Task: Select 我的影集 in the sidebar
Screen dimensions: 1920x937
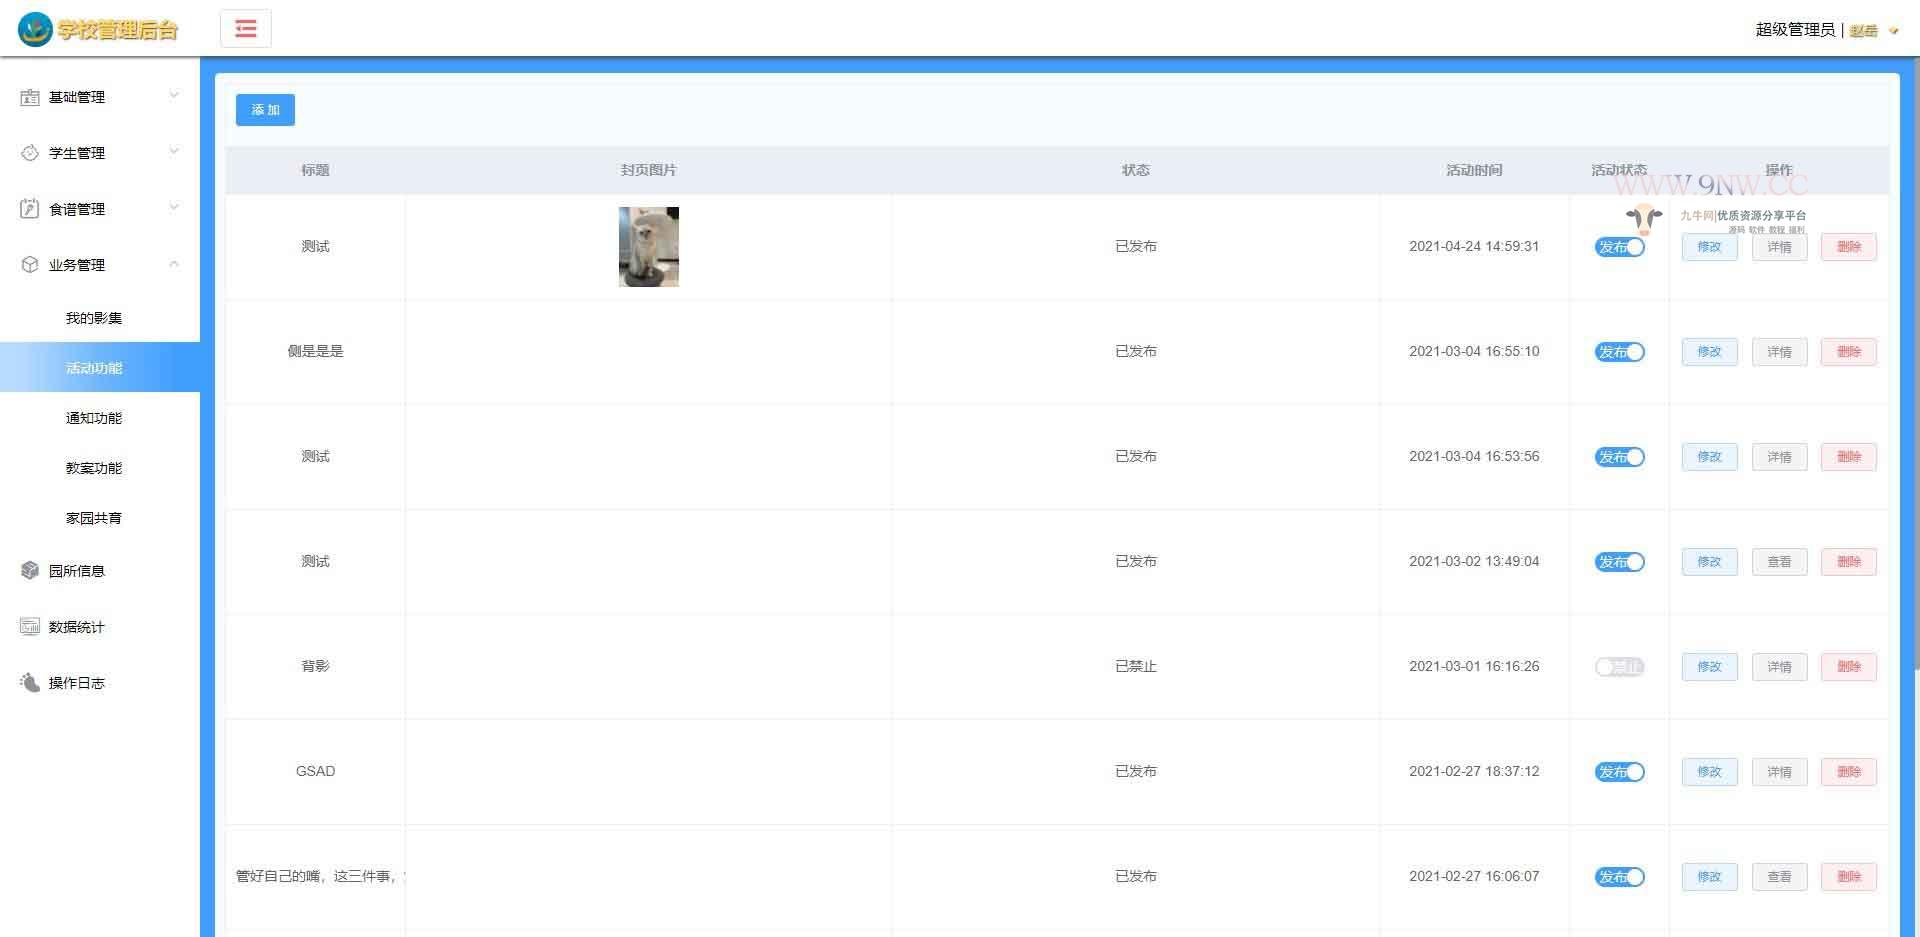Action: pyautogui.click(x=94, y=318)
